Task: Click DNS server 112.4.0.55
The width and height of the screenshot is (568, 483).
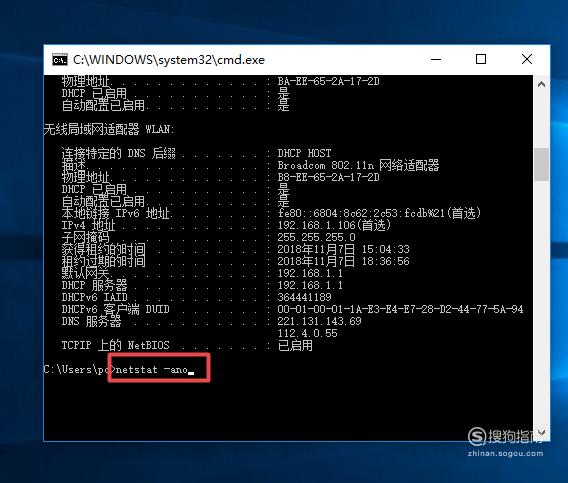Action: (307, 333)
